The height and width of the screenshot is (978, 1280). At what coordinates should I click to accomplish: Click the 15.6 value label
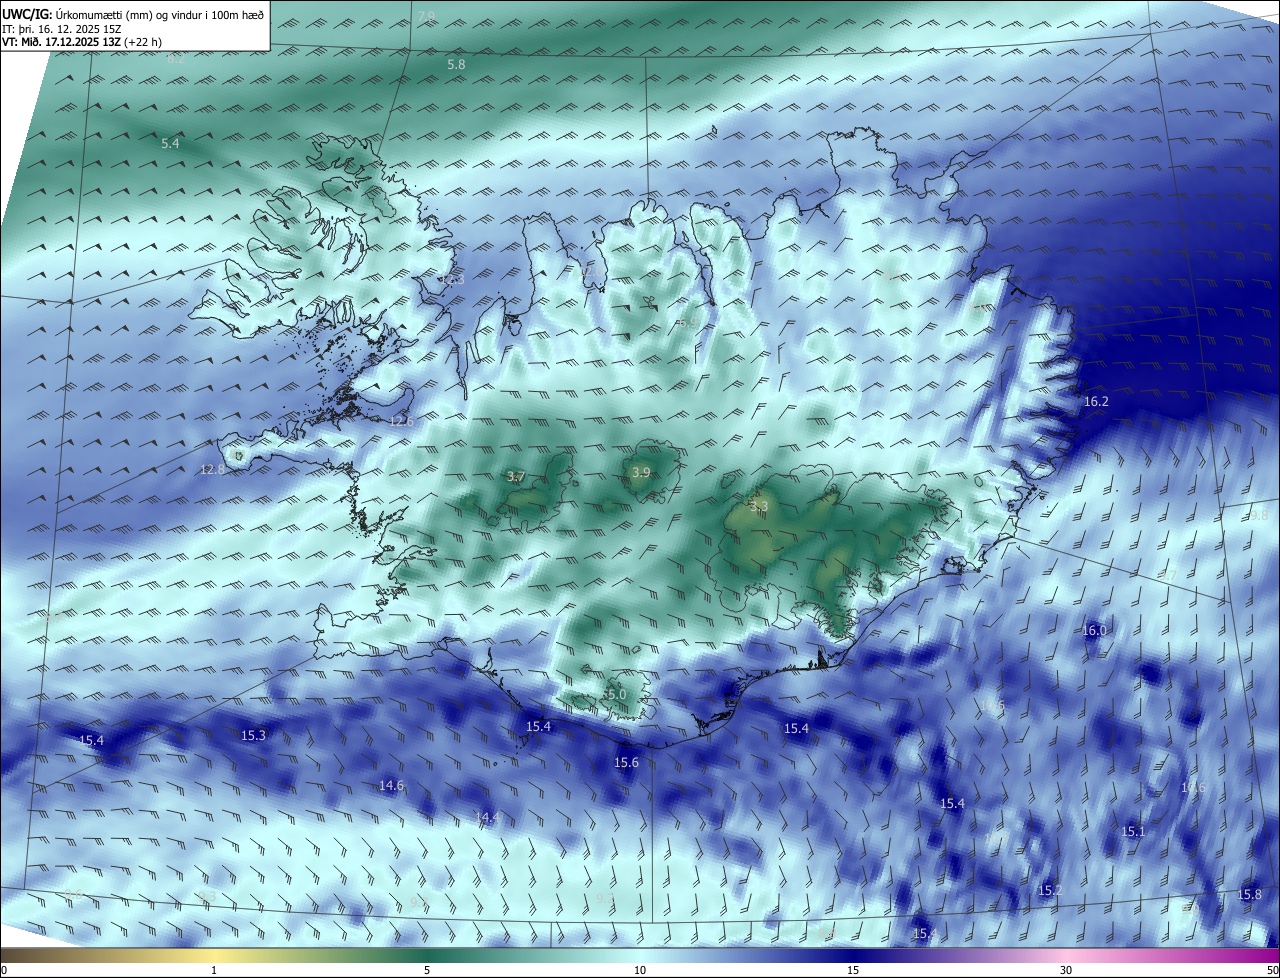pos(626,763)
